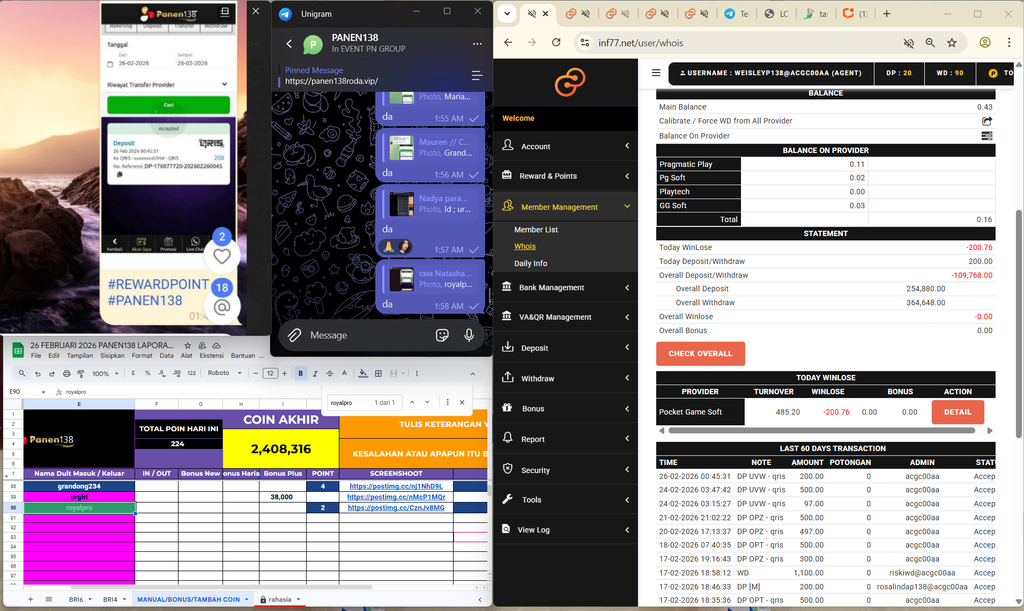This screenshot has width=1024, height=611.
Task: Open Chrome profile icon
Action: click(985, 42)
